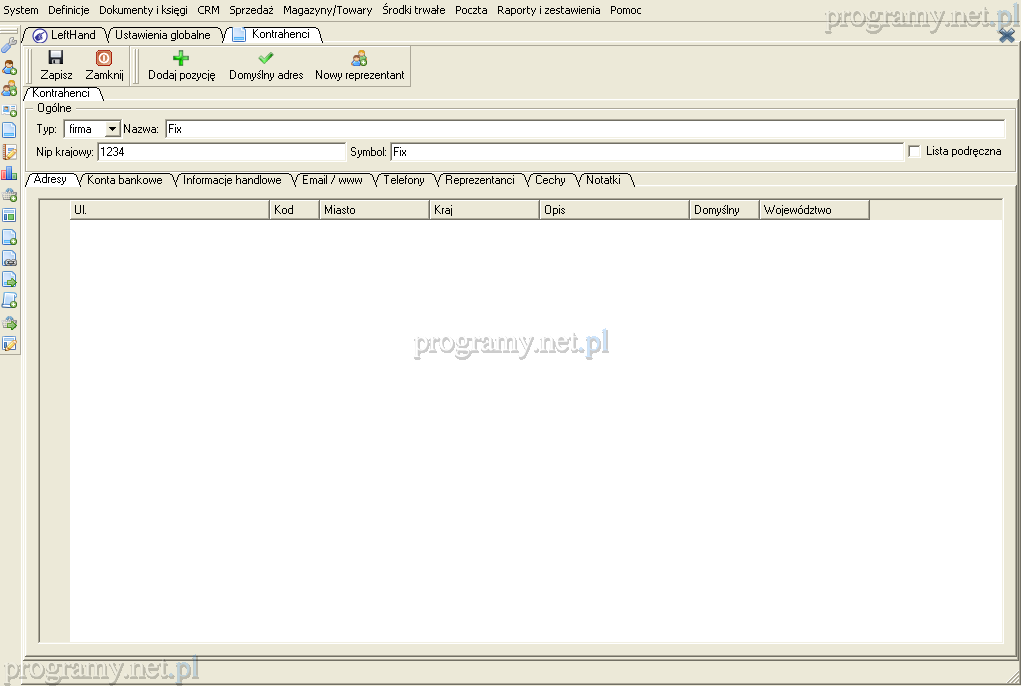Click the blue X icon at top right

(x=1007, y=35)
